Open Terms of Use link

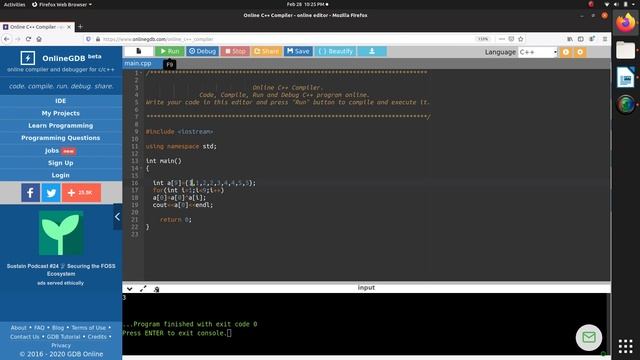point(89,328)
